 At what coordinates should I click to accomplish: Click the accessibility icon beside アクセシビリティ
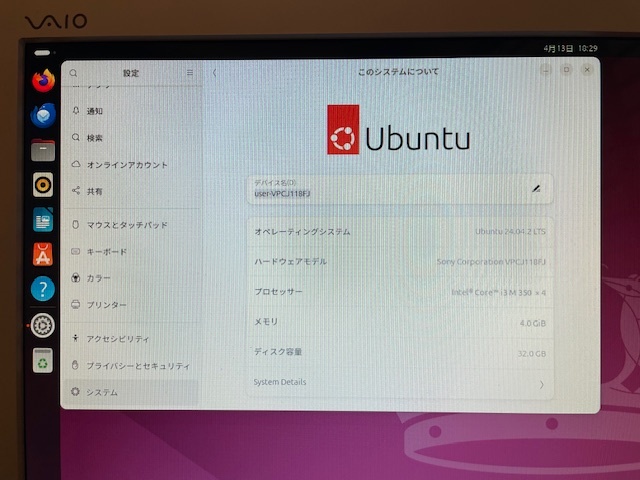pos(76,338)
